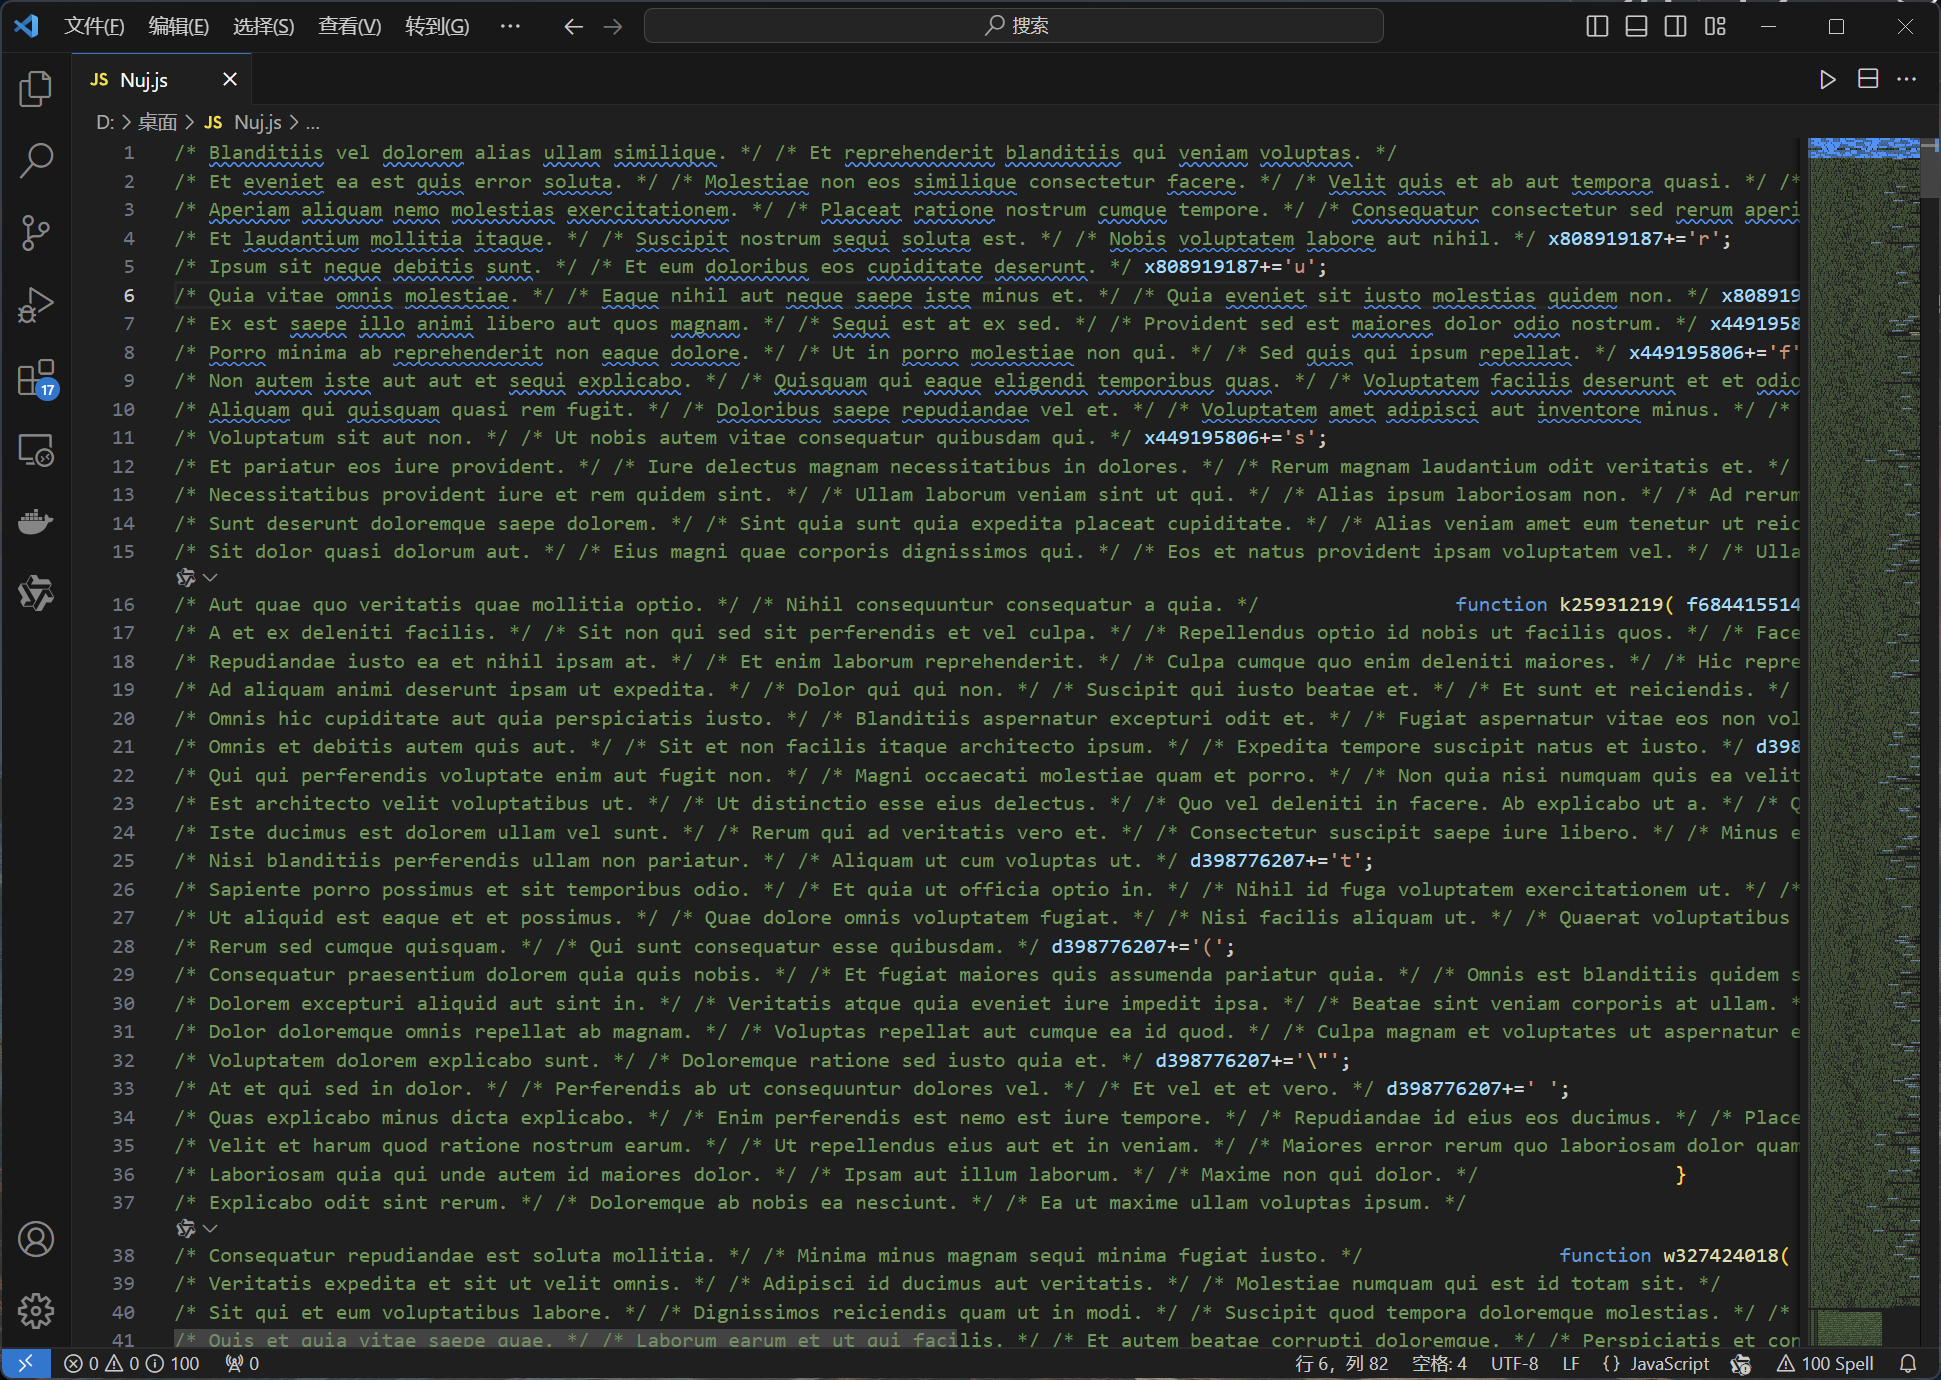The height and width of the screenshot is (1380, 1941).
Task: Open remote window button in status bar
Action: pyautogui.click(x=26, y=1363)
